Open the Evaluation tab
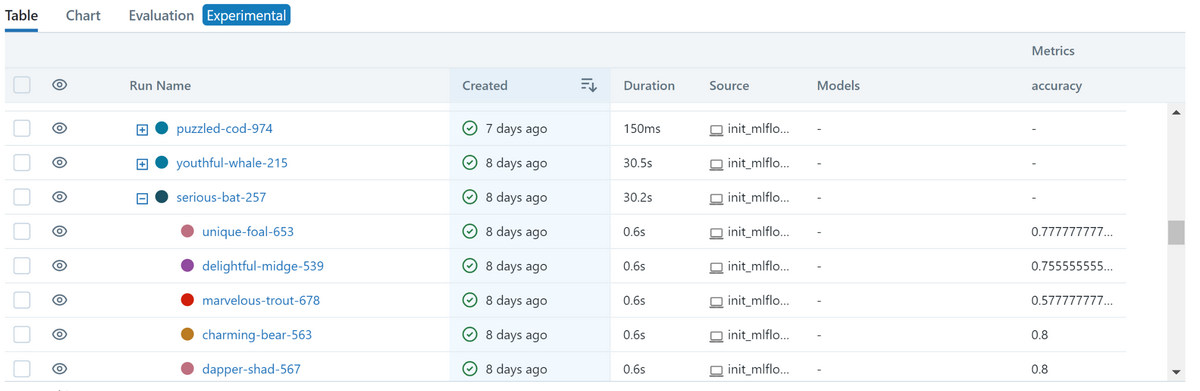The height and width of the screenshot is (391, 1200). click(x=161, y=16)
